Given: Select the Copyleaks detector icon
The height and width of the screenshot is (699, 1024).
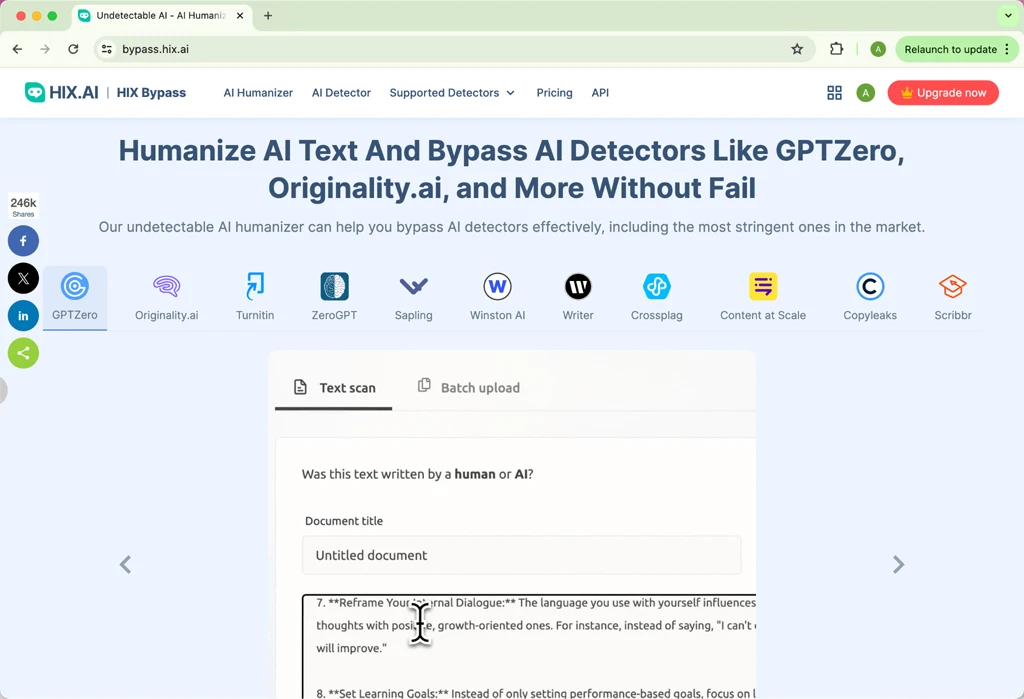Looking at the screenshot, I should [869, 287].
